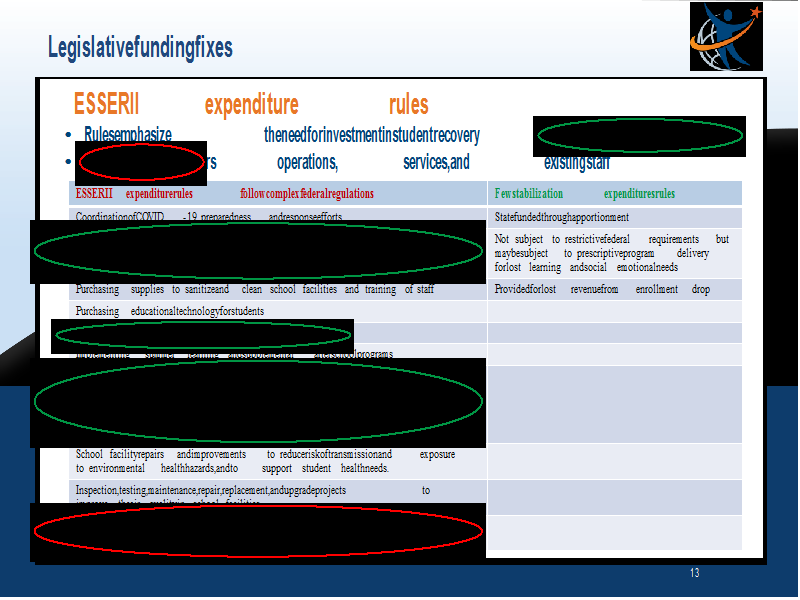Click the row starting "Inspection,testing,maintenance,repair"

(x=278, y=491)
